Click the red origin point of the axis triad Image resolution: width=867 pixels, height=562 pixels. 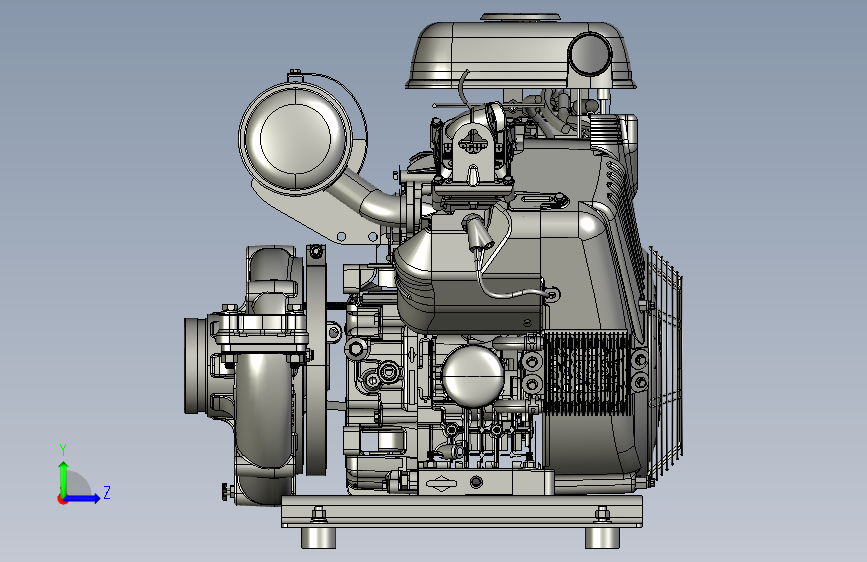click(61, 499)
